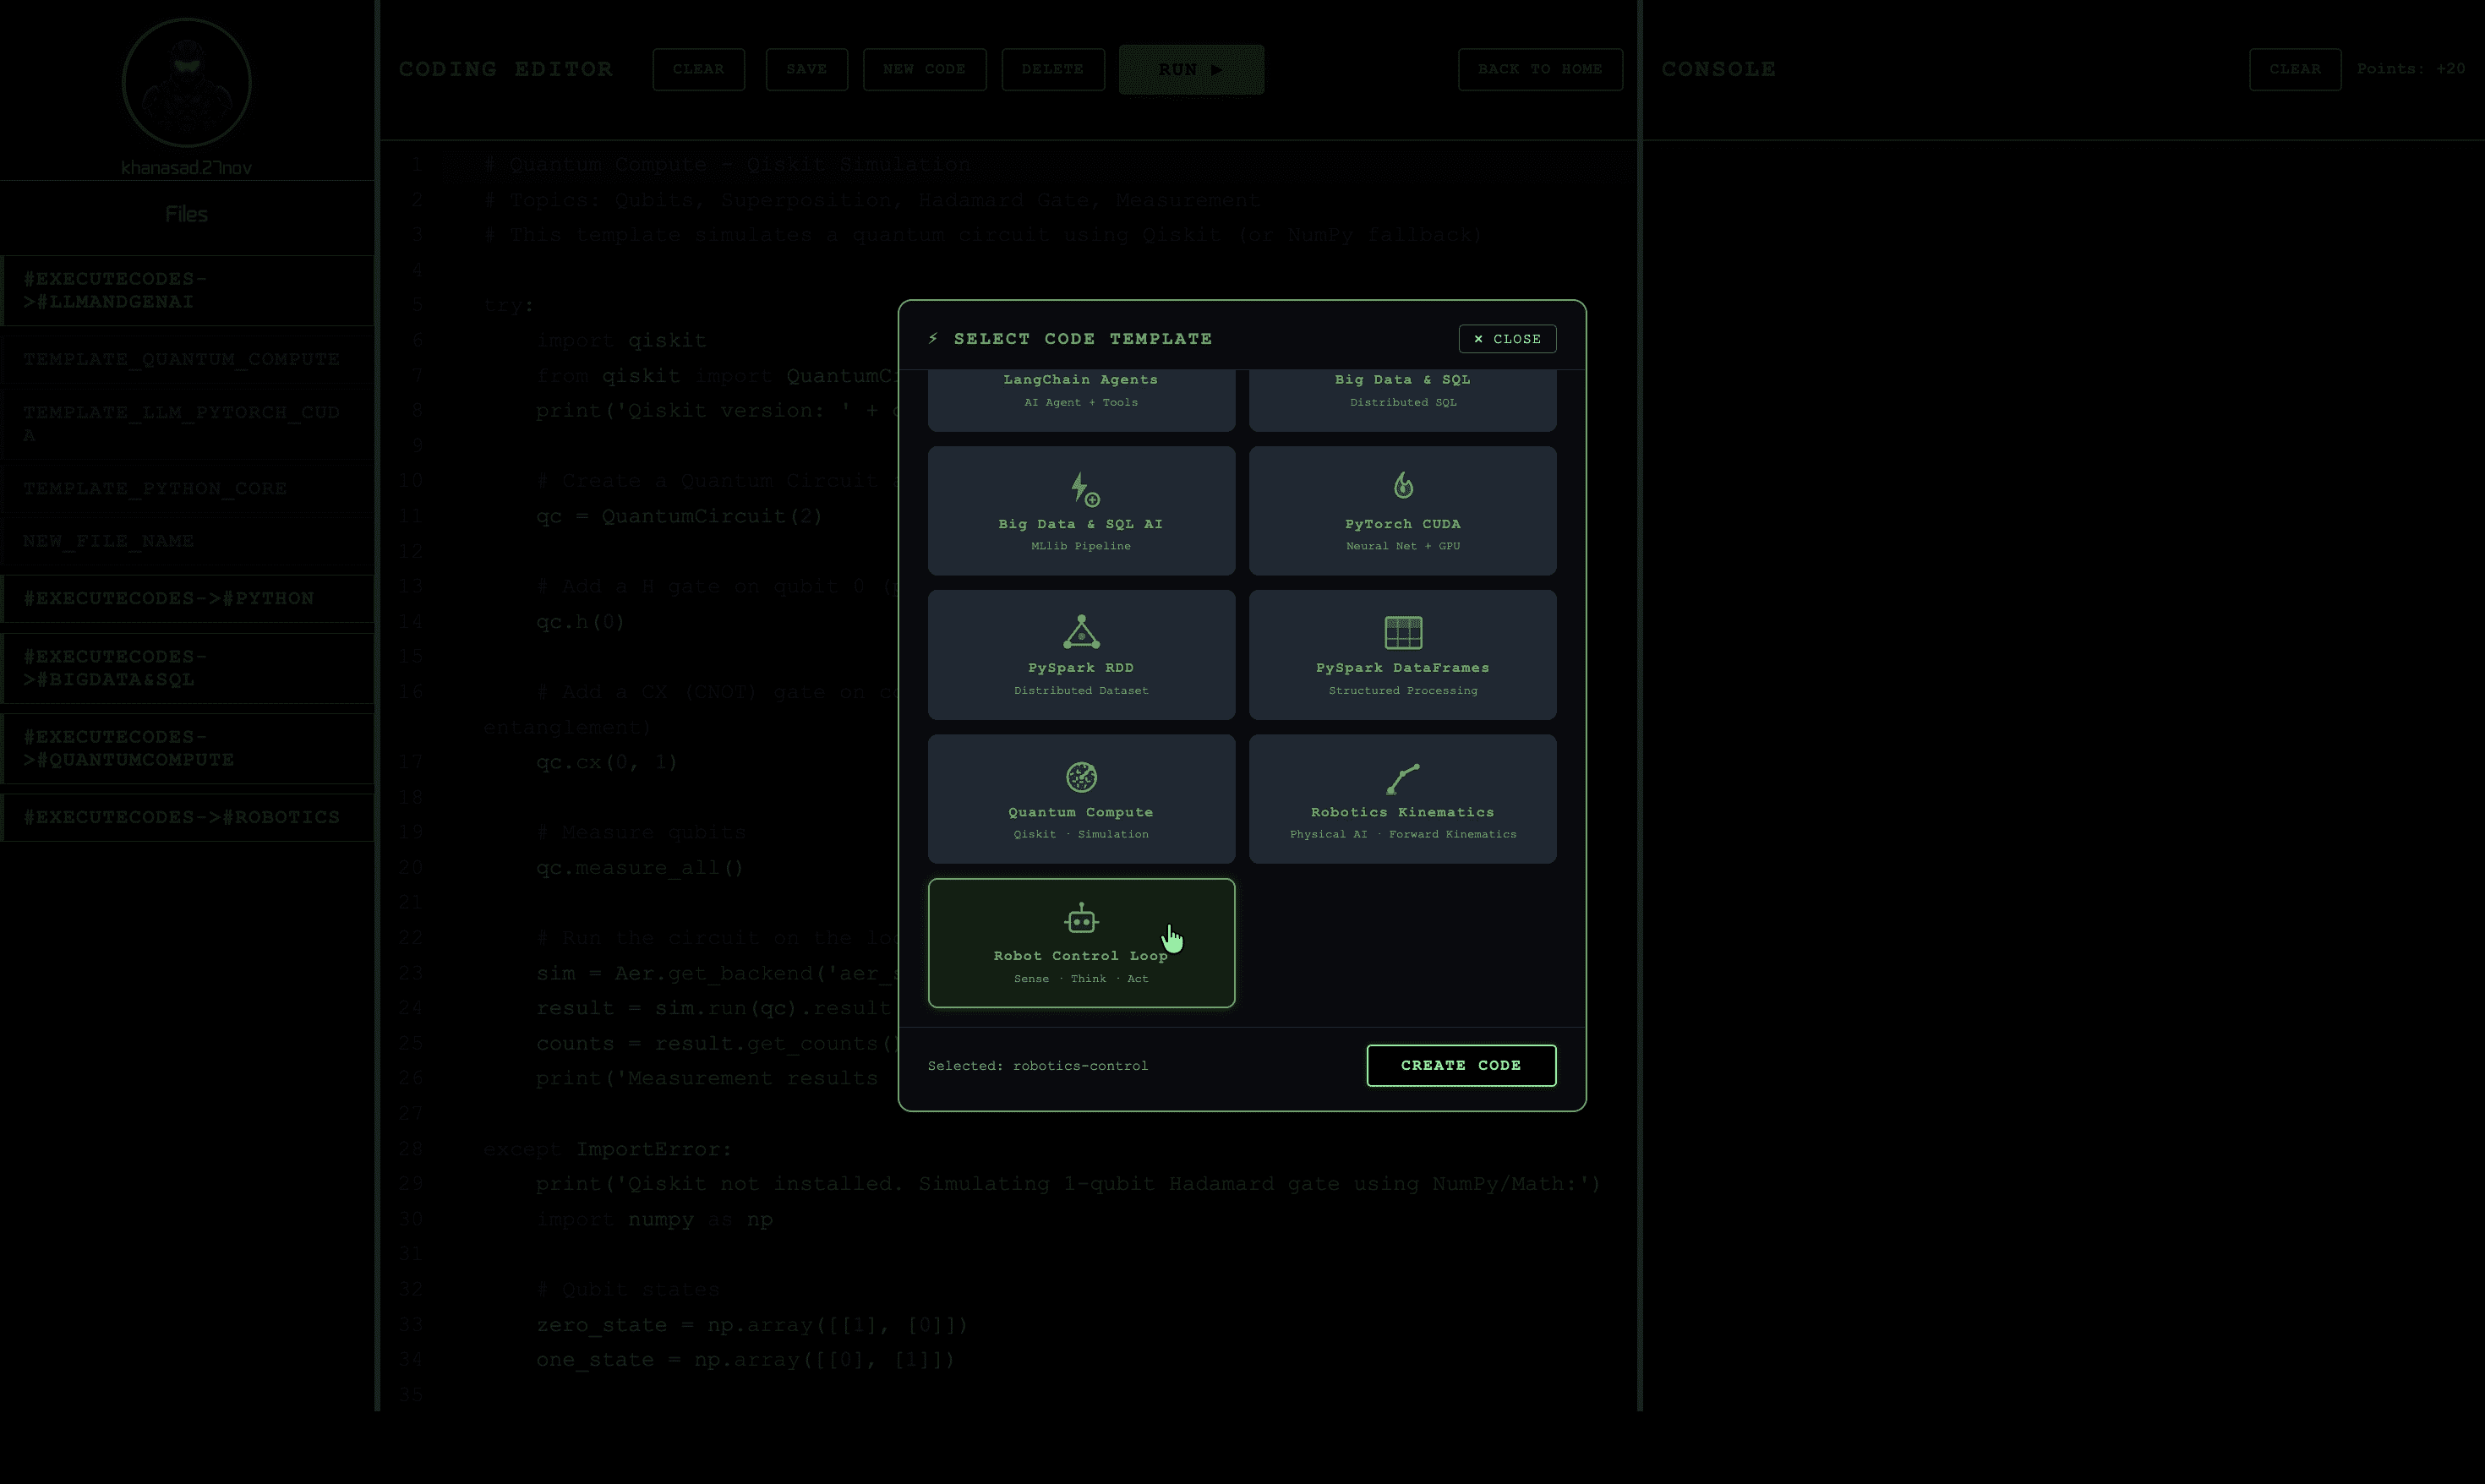Click the 'MLlib Pipeline' subtitle
Screen dimensions: 2485x1484
(x=1081, y=546)
